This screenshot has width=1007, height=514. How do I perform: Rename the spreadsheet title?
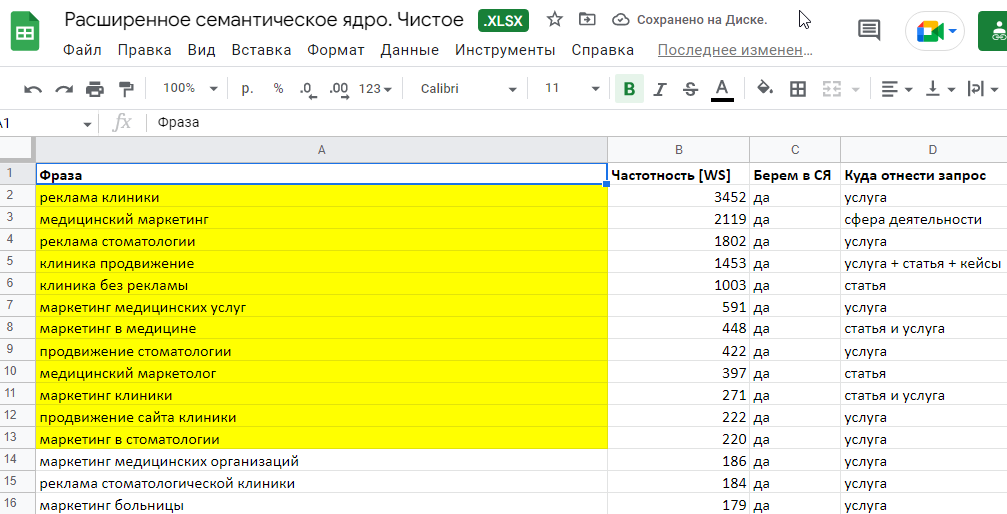264,20
